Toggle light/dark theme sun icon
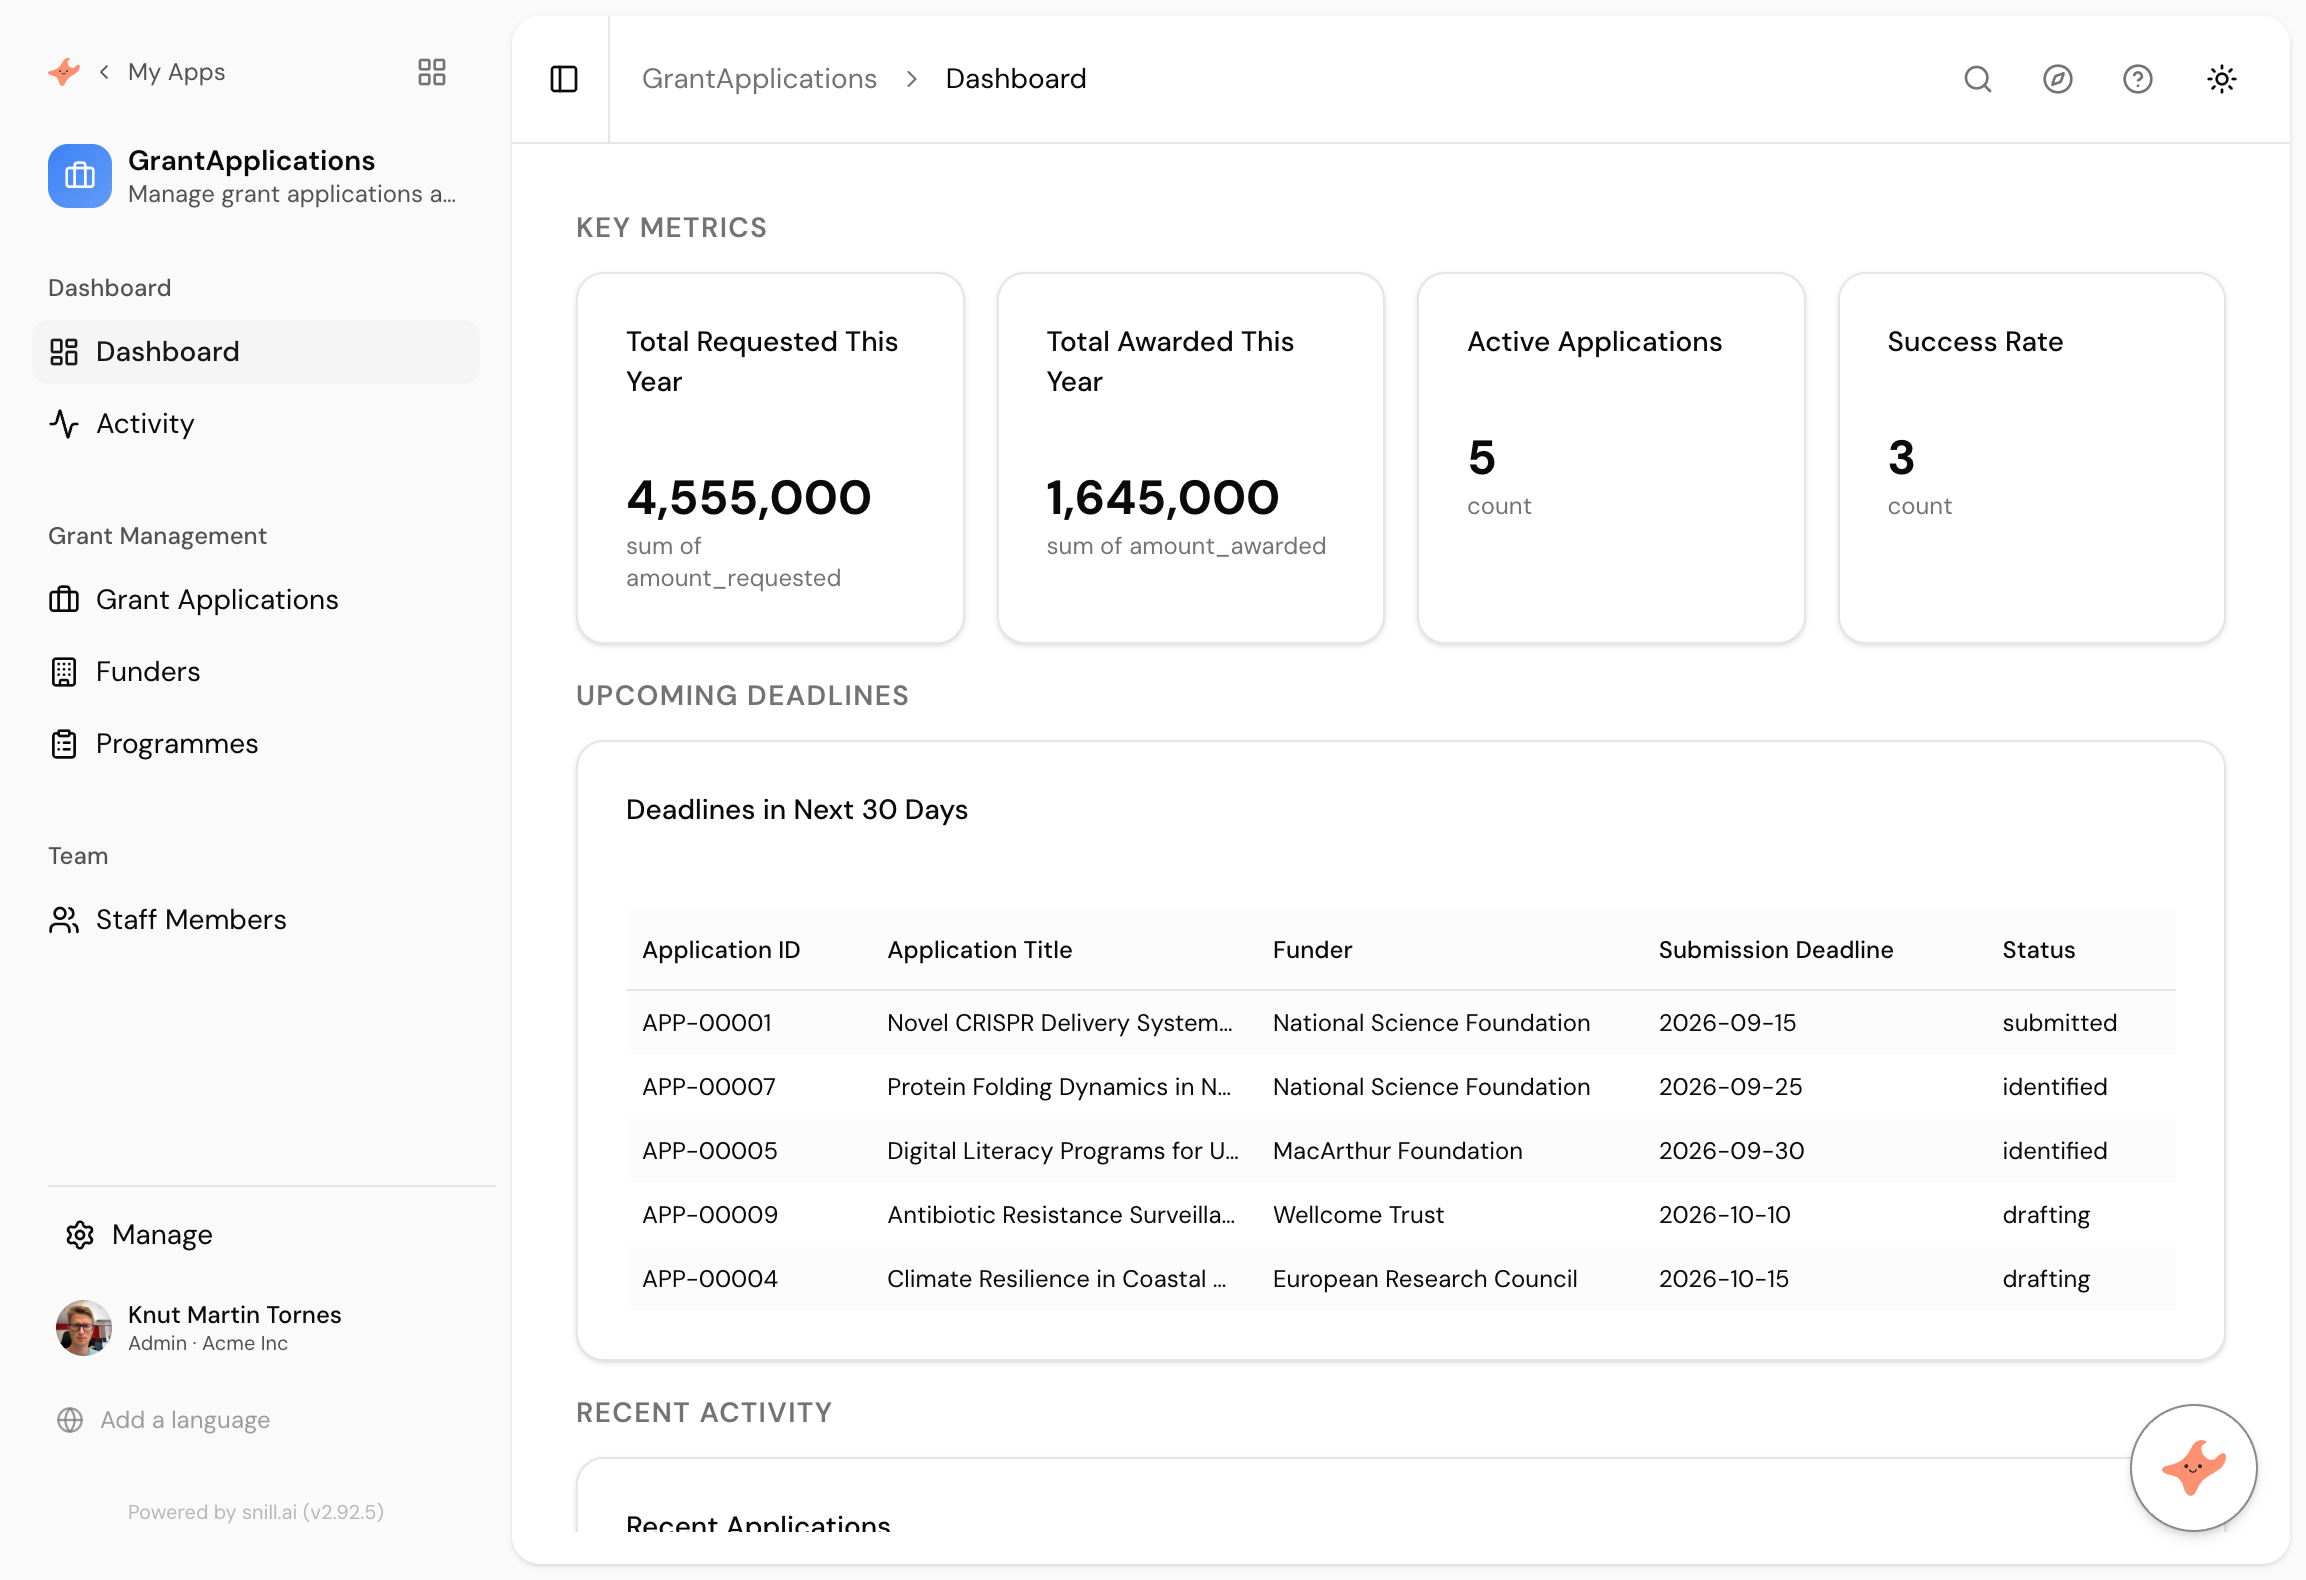Image resolution: width=2306 pixels, height=1580 pixels. pos(2221,79)
